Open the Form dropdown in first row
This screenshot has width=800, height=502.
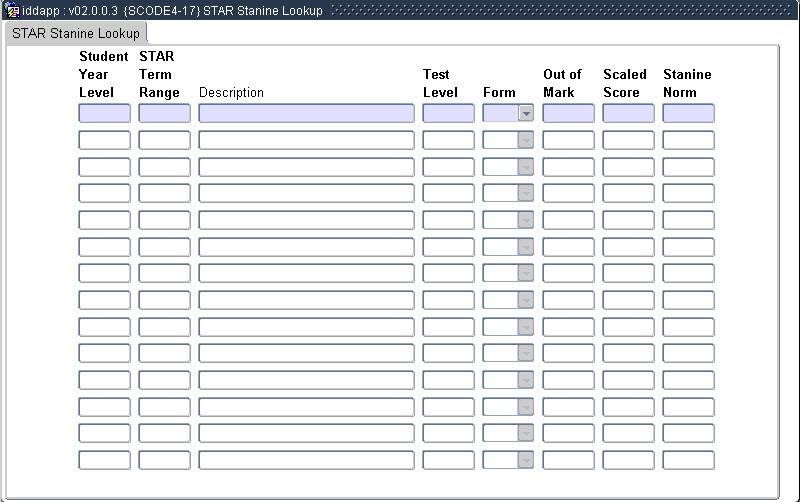tap(526, 113)
